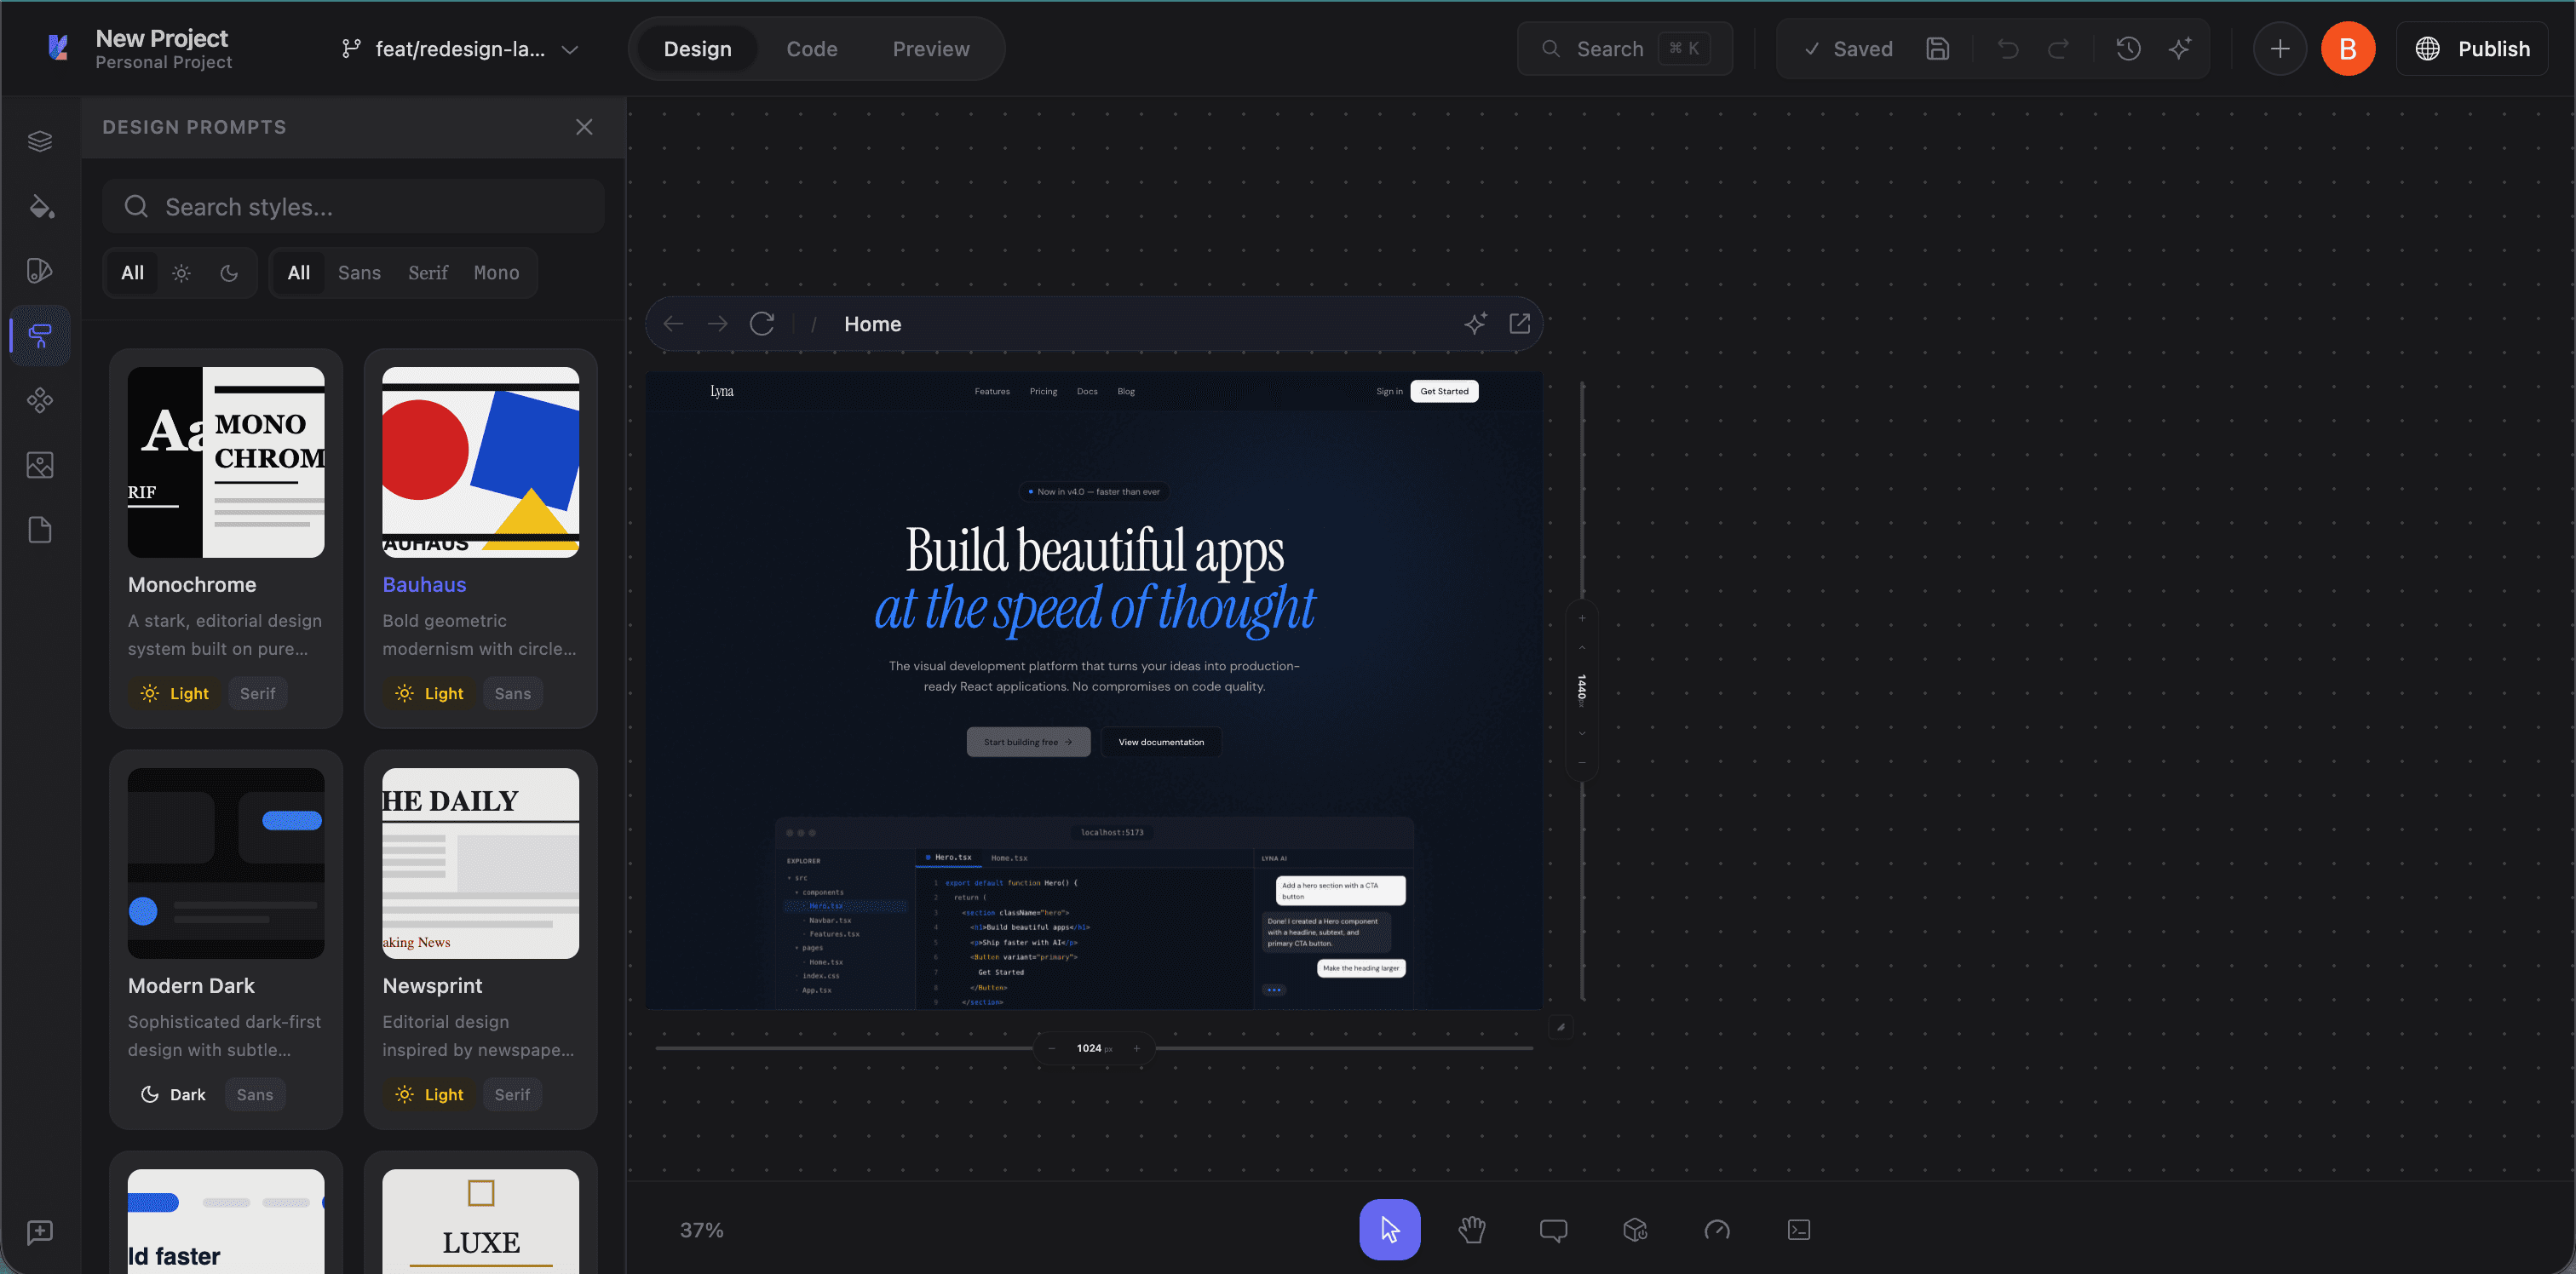
Task: Select the paint bucket sidebar icon
Action: pos(40,206)
